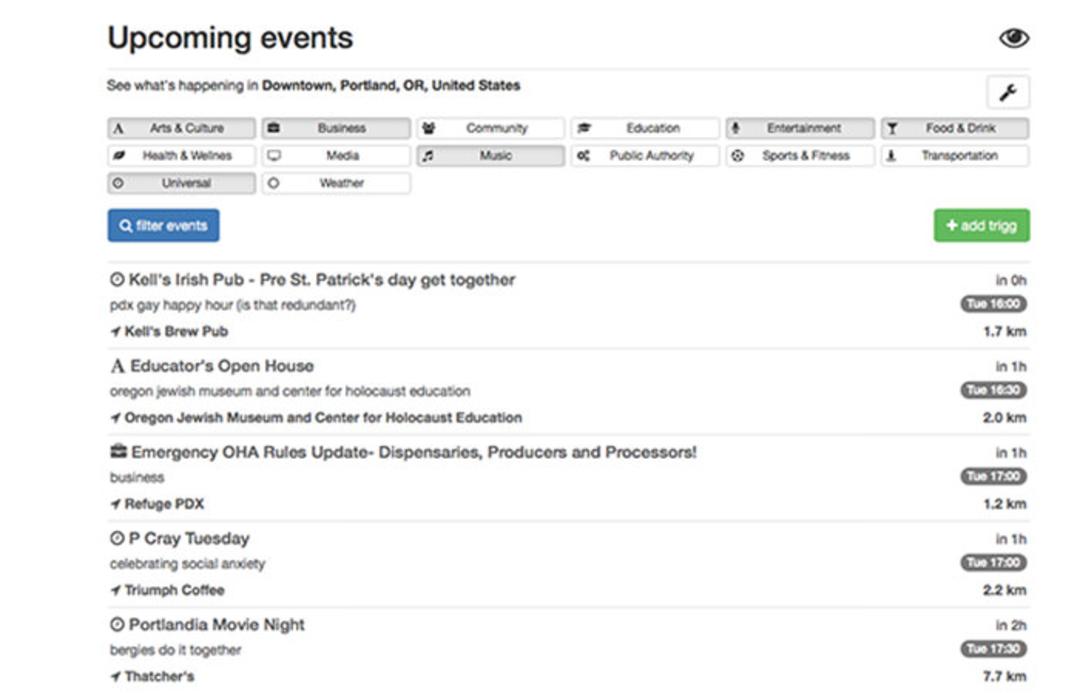Open Oregon Jewish Museum venue link
Screen dimensions: 1080x693
pos(323,417)
